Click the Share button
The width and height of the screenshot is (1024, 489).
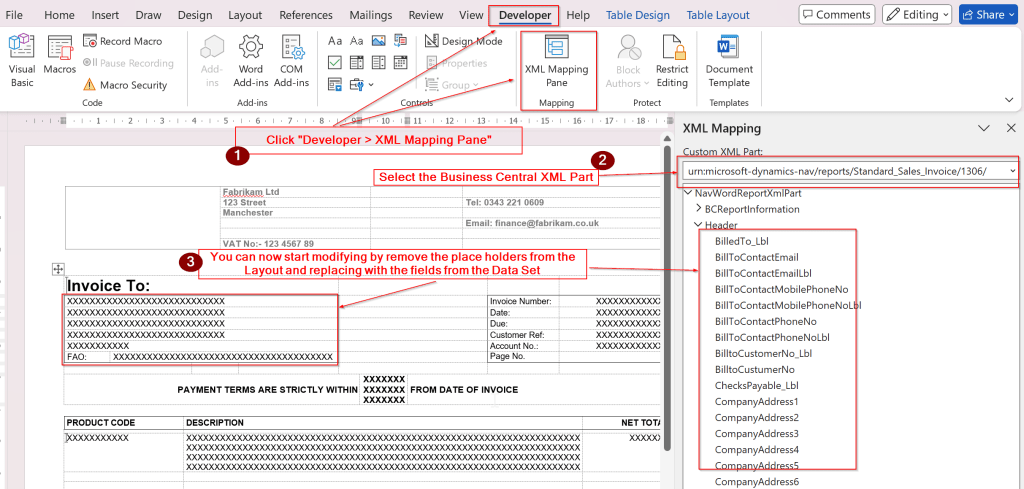988,14
